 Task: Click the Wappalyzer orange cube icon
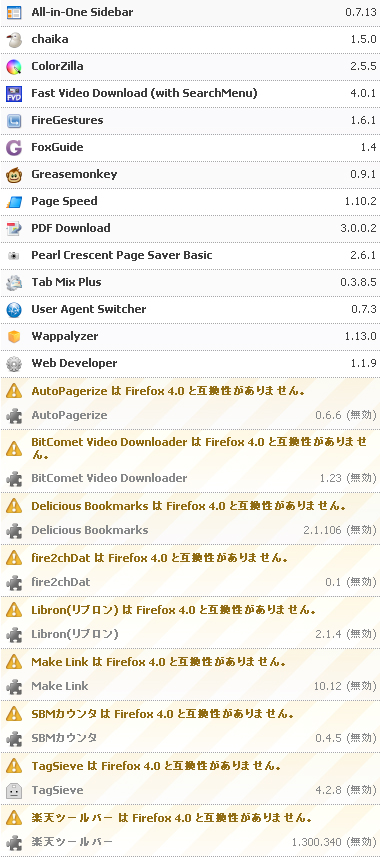(14, 337)
